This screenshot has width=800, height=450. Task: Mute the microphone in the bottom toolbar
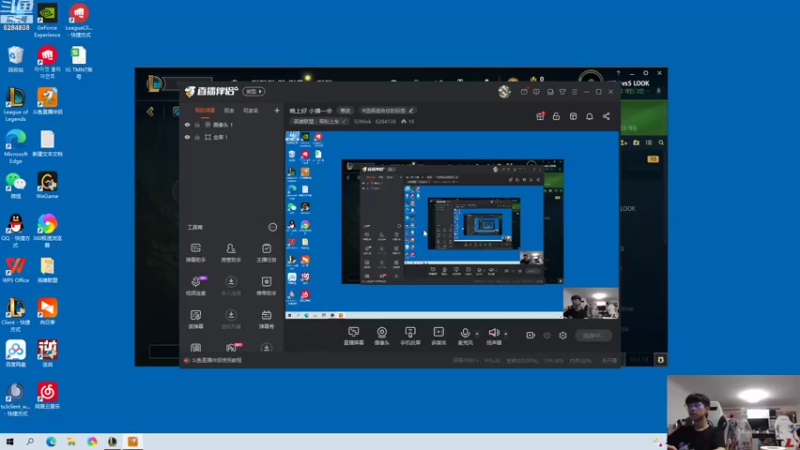(x=465, y=333)
